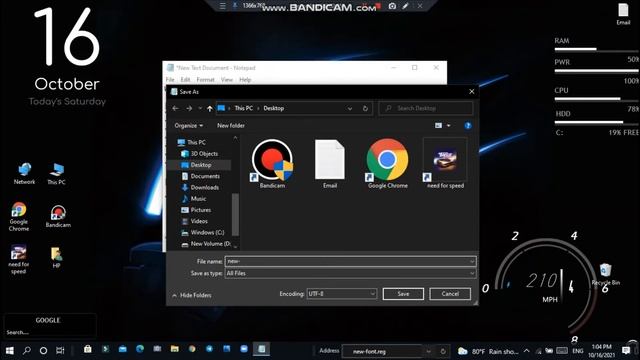Open File Explorer on the taskbar
Viewport: 640px width, 360px height.
(x=175, y=349)
